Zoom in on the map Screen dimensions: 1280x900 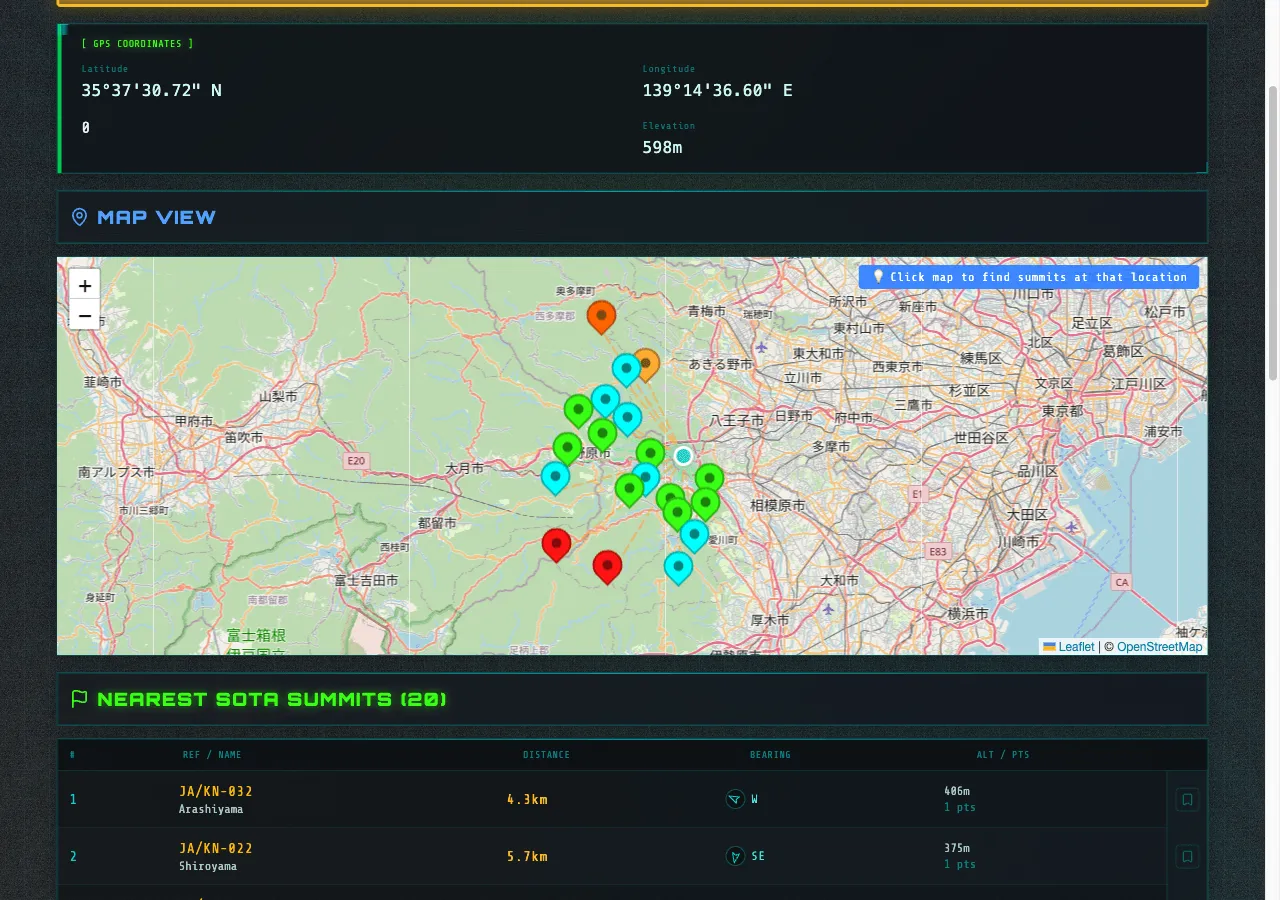tap(85, 286)
